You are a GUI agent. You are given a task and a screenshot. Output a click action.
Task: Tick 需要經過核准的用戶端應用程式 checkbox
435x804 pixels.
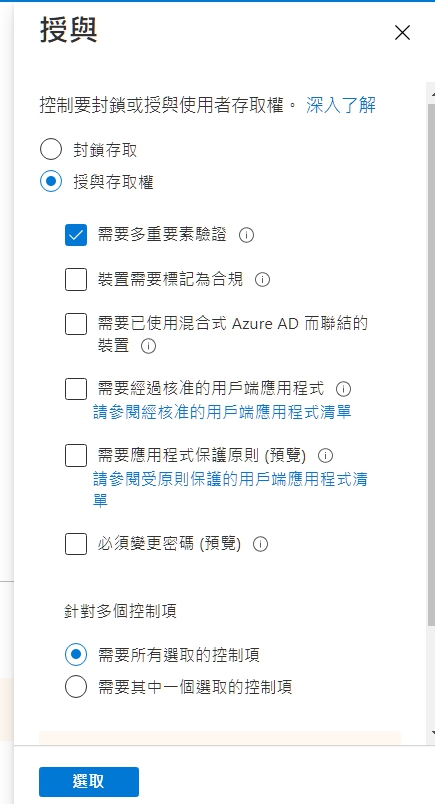[76, 389]
